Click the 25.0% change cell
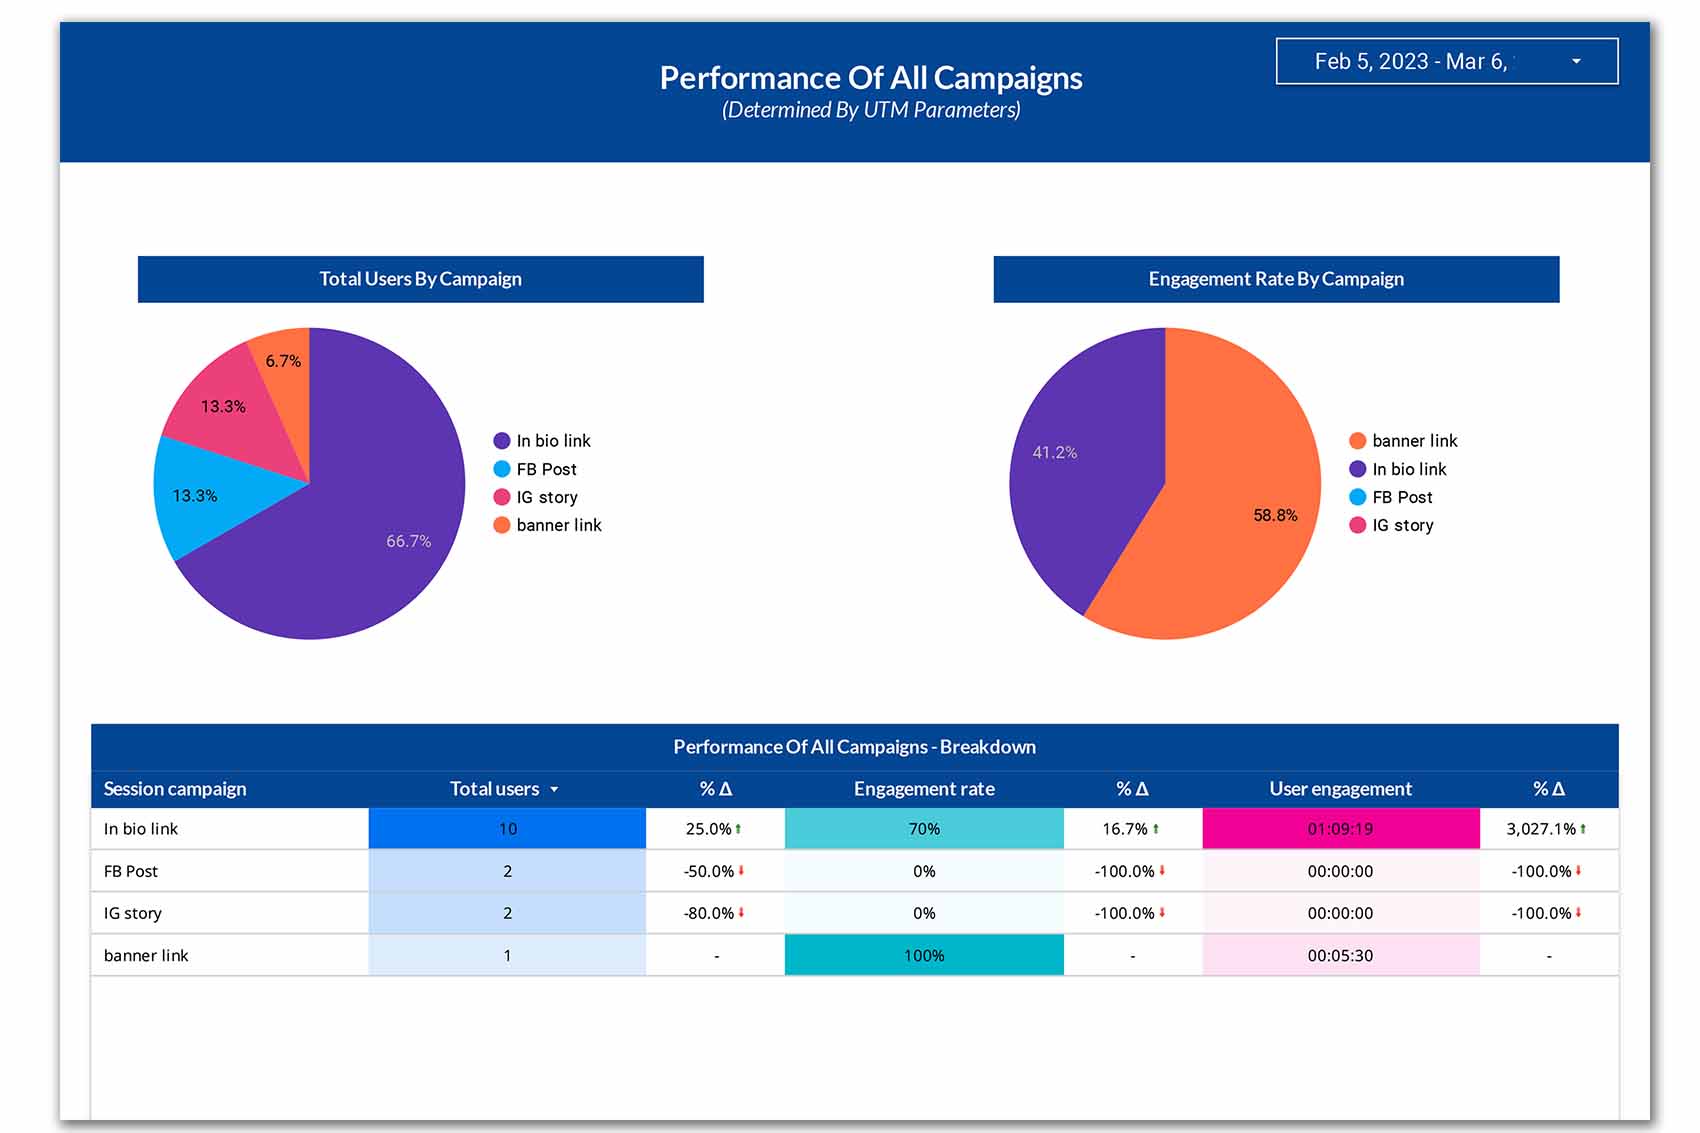This screenshot has width=1700, height=1133. point(715,829)
